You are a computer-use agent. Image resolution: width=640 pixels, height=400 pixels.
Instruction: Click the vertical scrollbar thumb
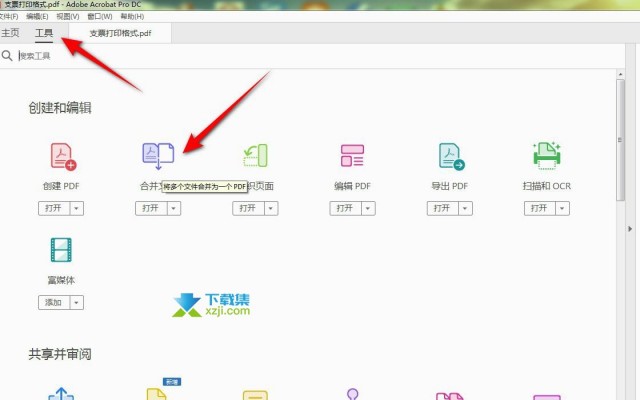(x=620, y=140)
